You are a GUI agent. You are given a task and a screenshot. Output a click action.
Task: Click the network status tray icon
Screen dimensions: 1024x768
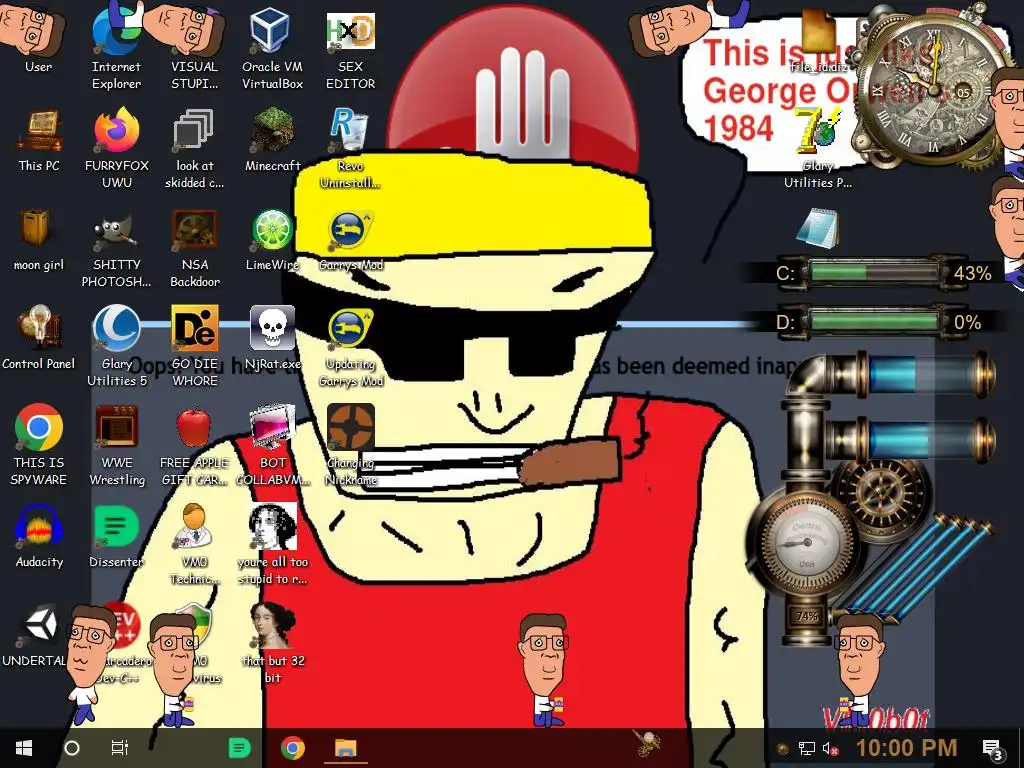807,748
